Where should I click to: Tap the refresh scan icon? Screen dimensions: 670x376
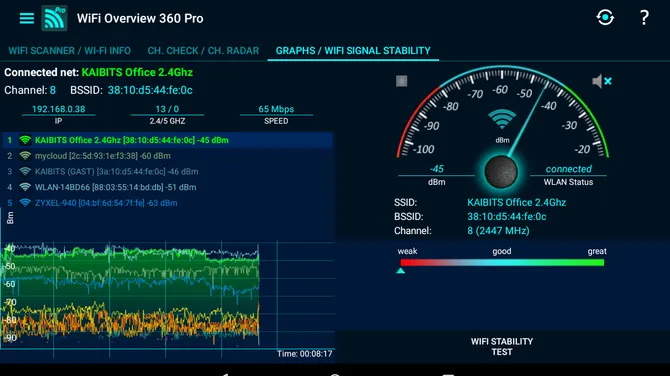[x=605, y=18]
